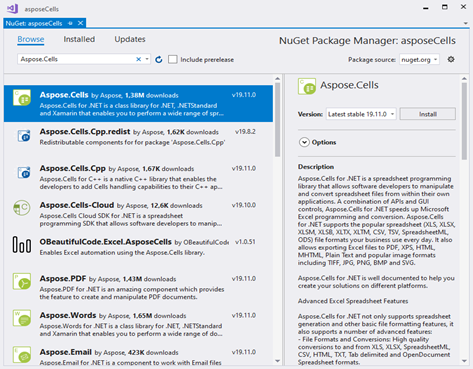473x369 pixels.
Task: Refresh the package list
Action: [x=159, y=59]
